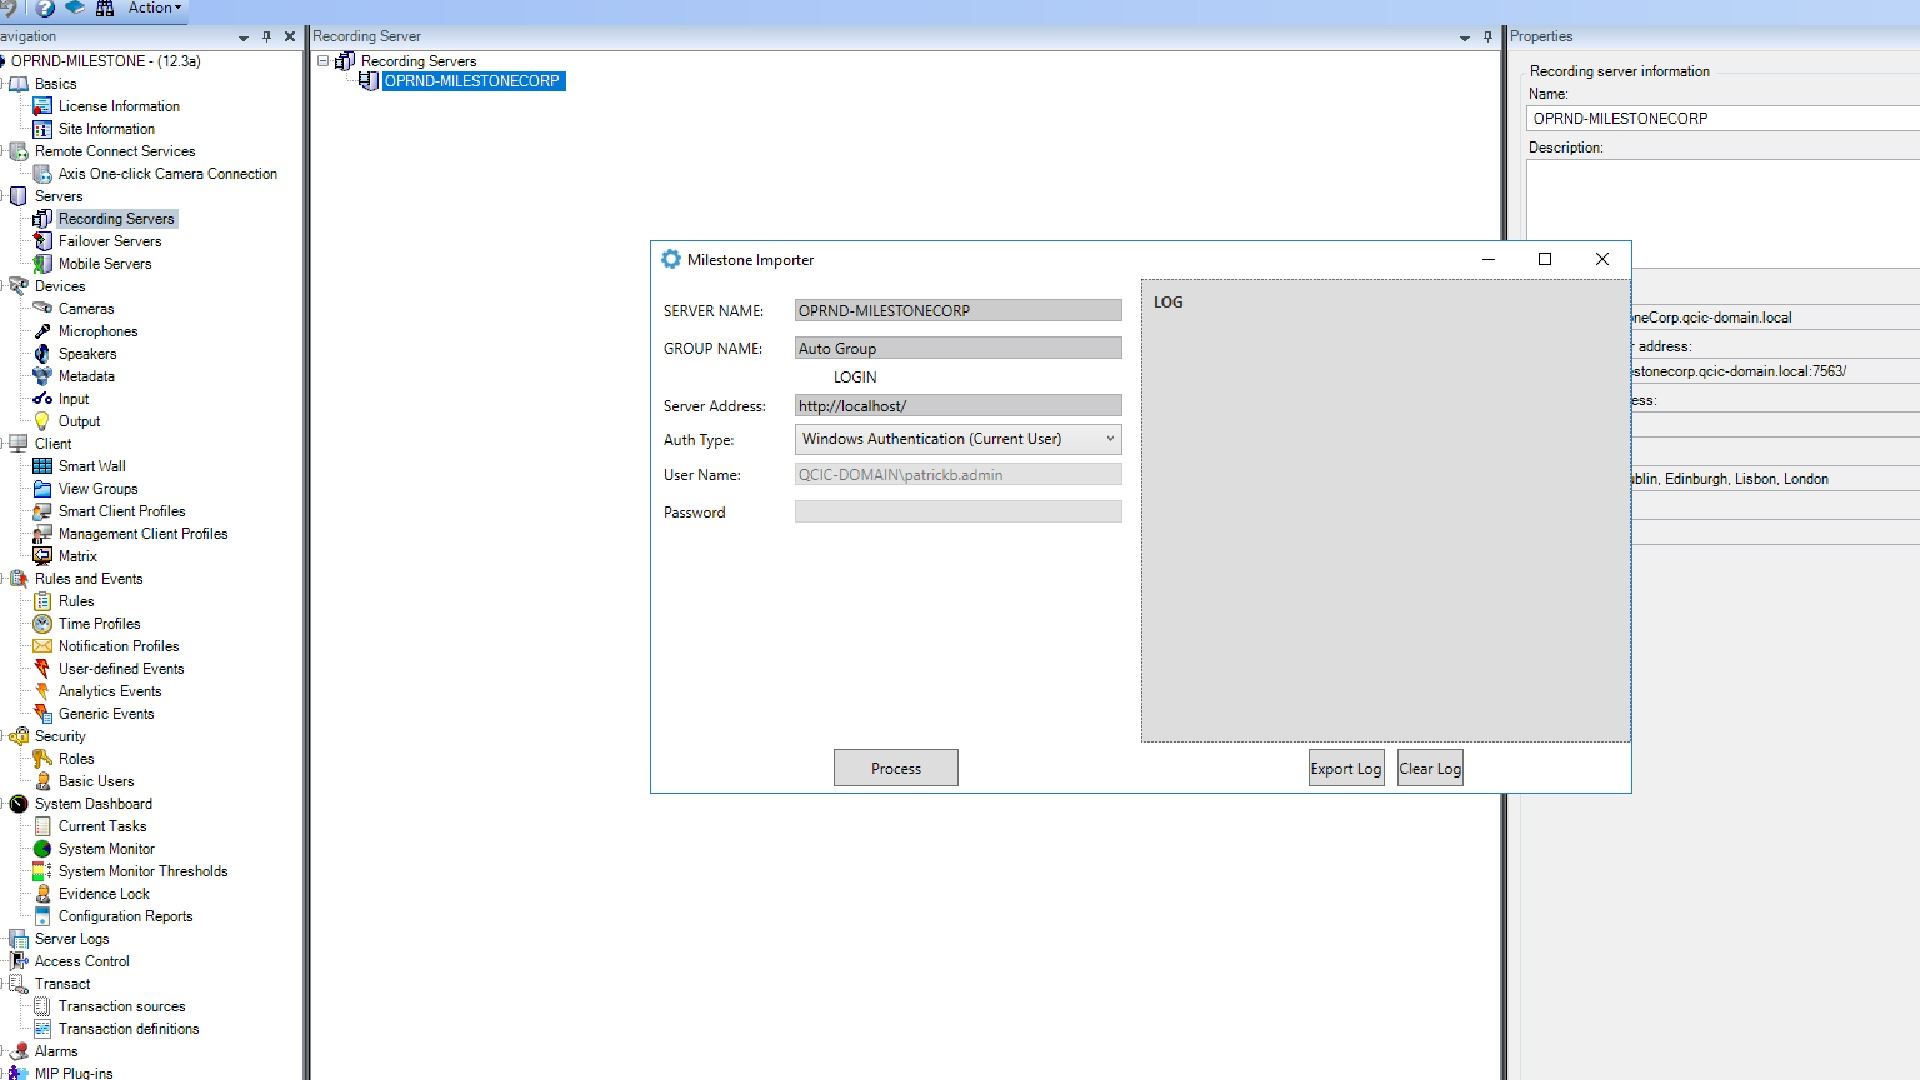Toggle the Recording Server pane pin
This screenshot has width=1920, height=1080.
click(1487, 36)
